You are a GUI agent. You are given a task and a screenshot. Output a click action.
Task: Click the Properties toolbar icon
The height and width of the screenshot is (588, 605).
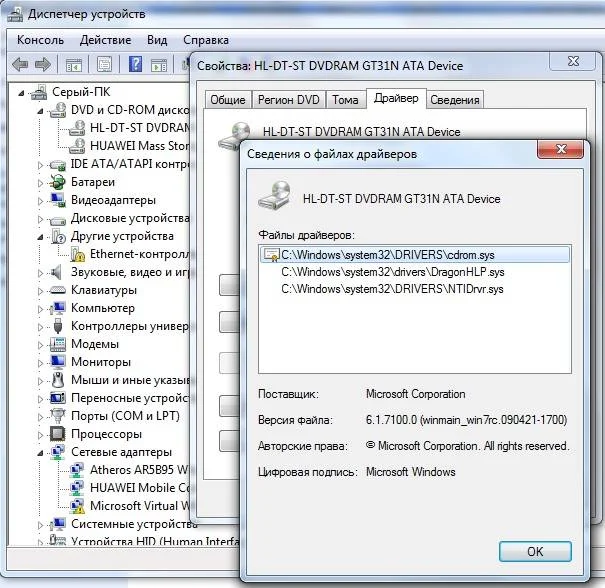tap(104, 64)
